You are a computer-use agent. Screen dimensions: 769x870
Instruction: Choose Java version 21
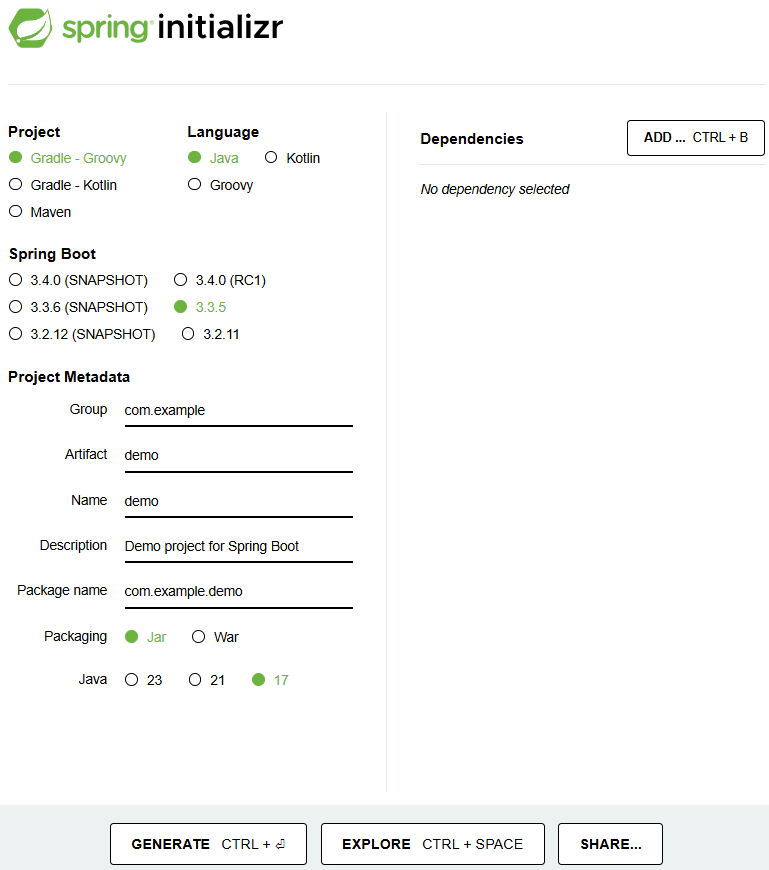(206, 680)
